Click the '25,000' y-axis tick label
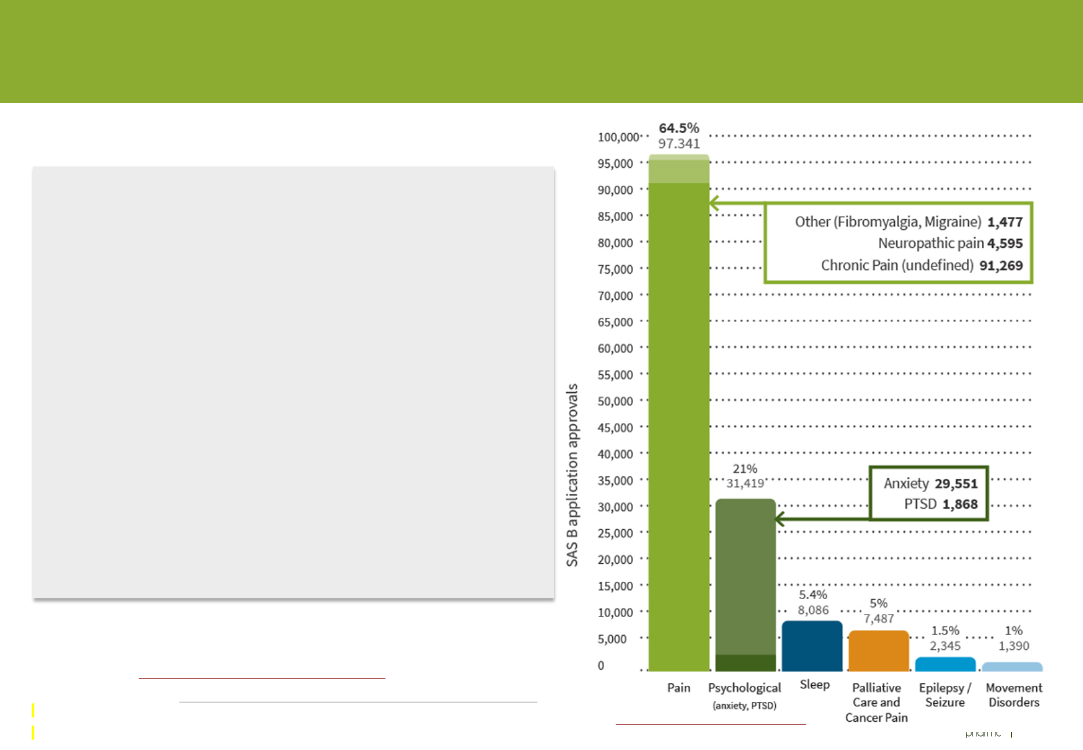The image size is (1083, 750). (x=615, y=533)
